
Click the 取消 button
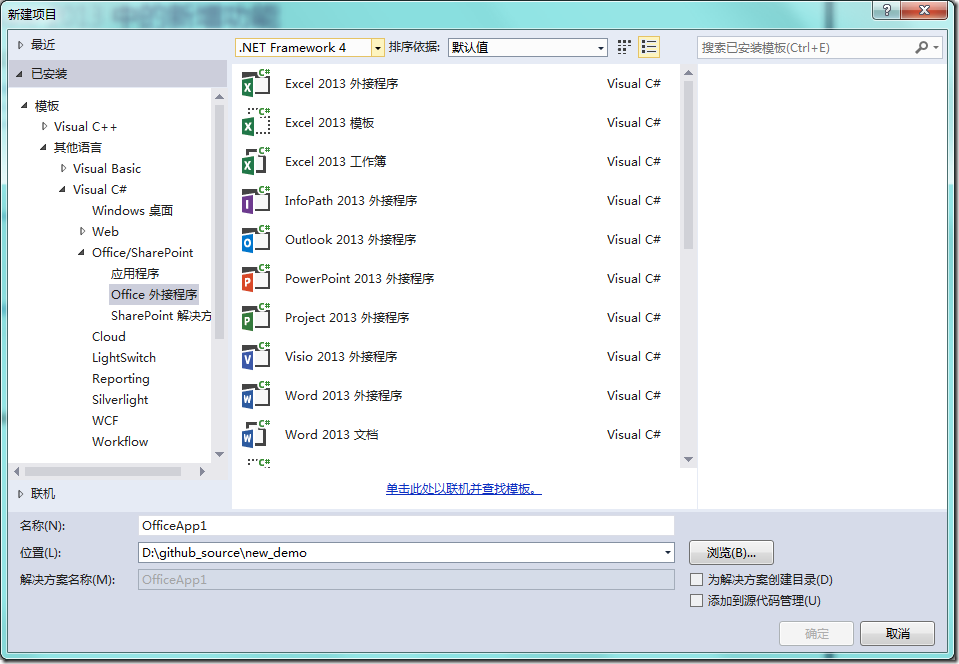pos(897,633)
